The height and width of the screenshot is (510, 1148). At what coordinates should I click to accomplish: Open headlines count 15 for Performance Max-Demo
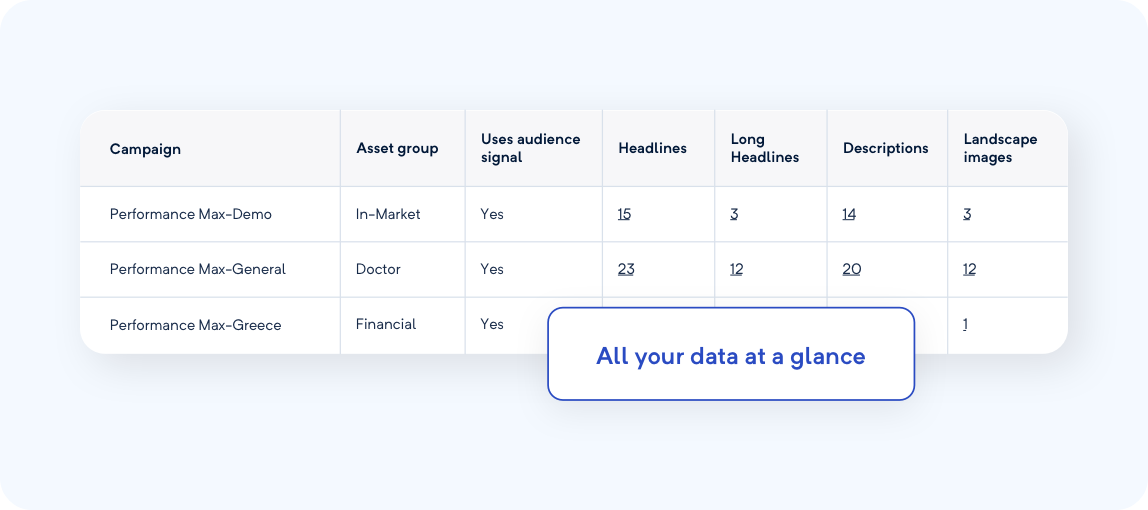point(624,214)
